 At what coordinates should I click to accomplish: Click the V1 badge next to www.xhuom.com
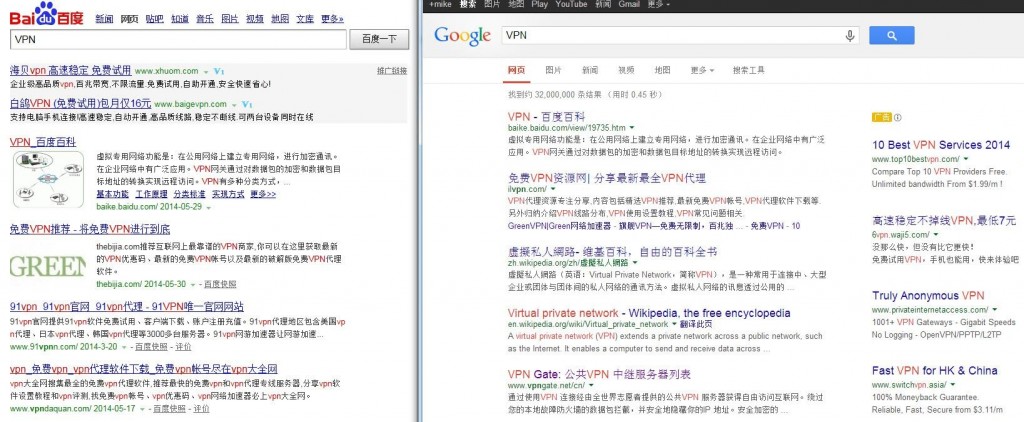pos(219,71)
